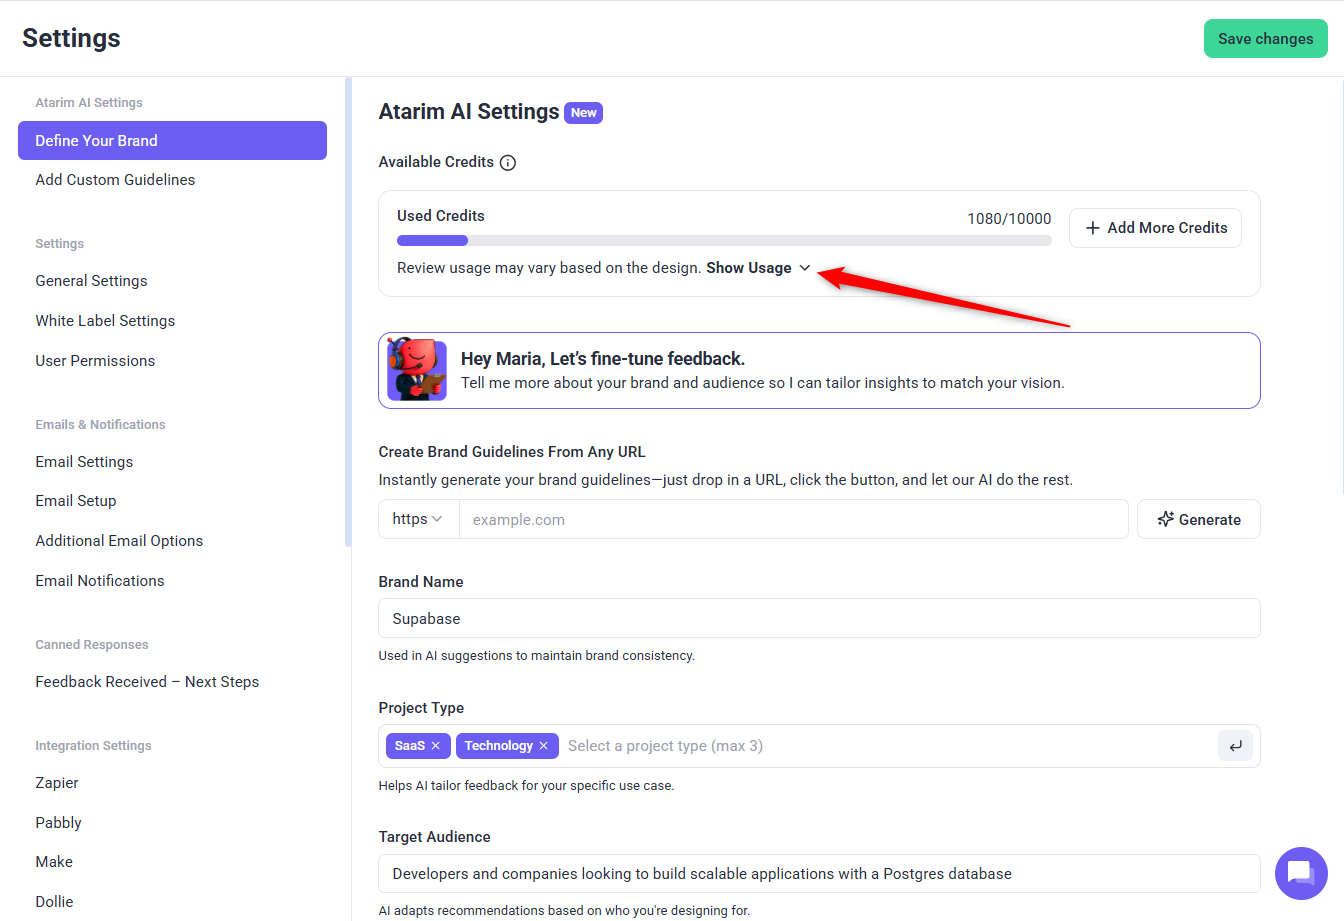Click Add More Credits plus button
1344x921 pixels.
click(1155, 228)
